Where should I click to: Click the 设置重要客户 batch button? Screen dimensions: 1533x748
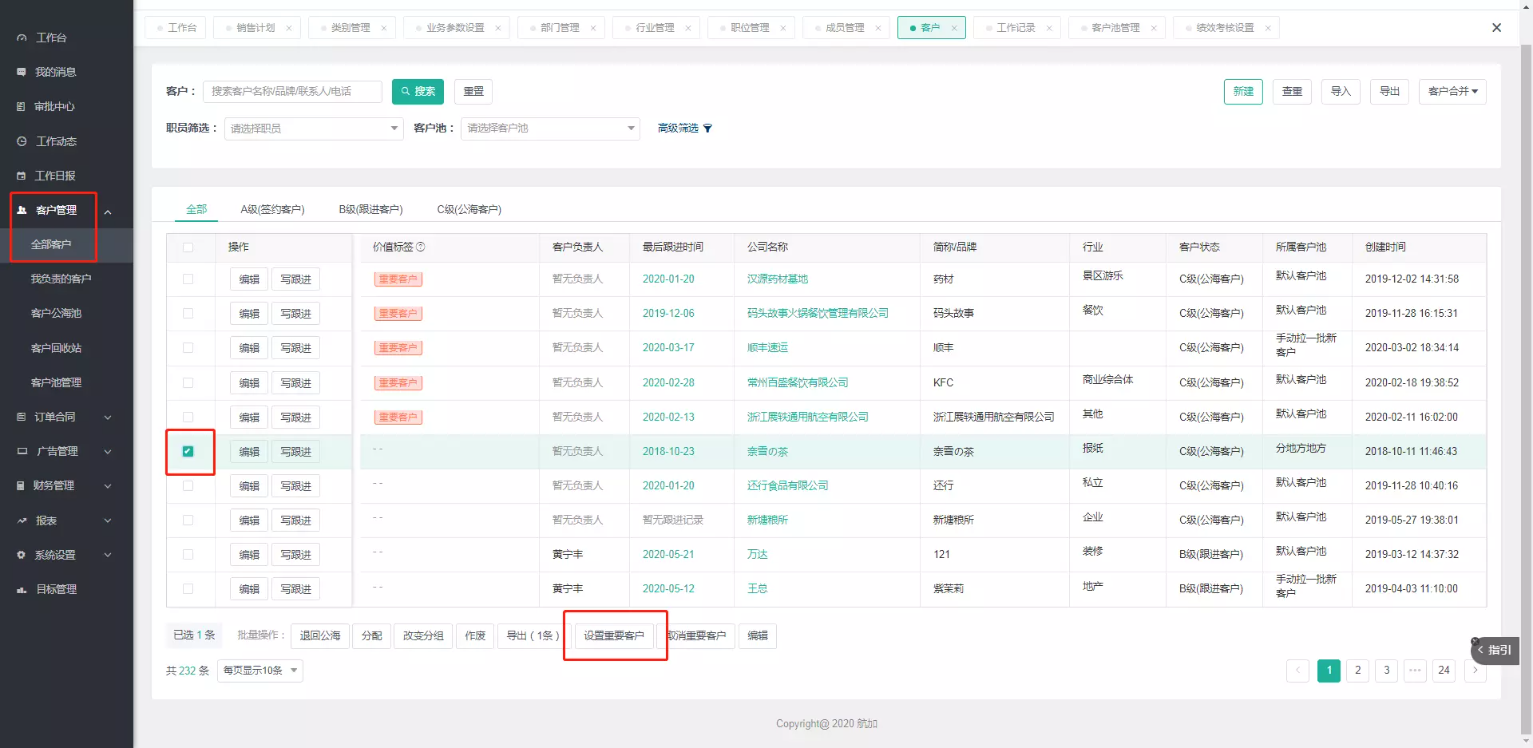615,636
